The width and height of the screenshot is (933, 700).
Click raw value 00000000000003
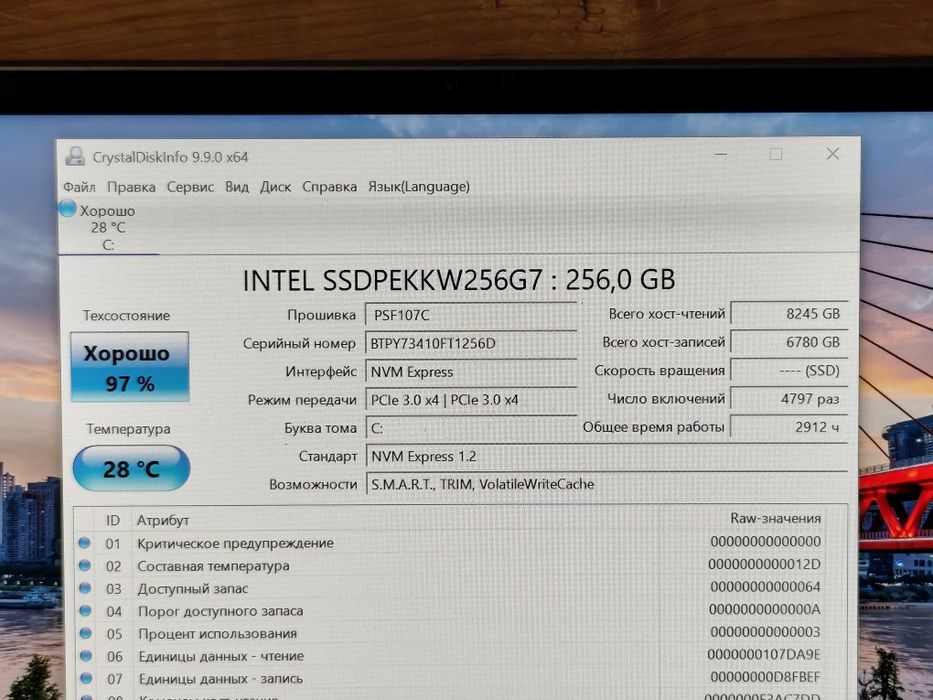766,632
